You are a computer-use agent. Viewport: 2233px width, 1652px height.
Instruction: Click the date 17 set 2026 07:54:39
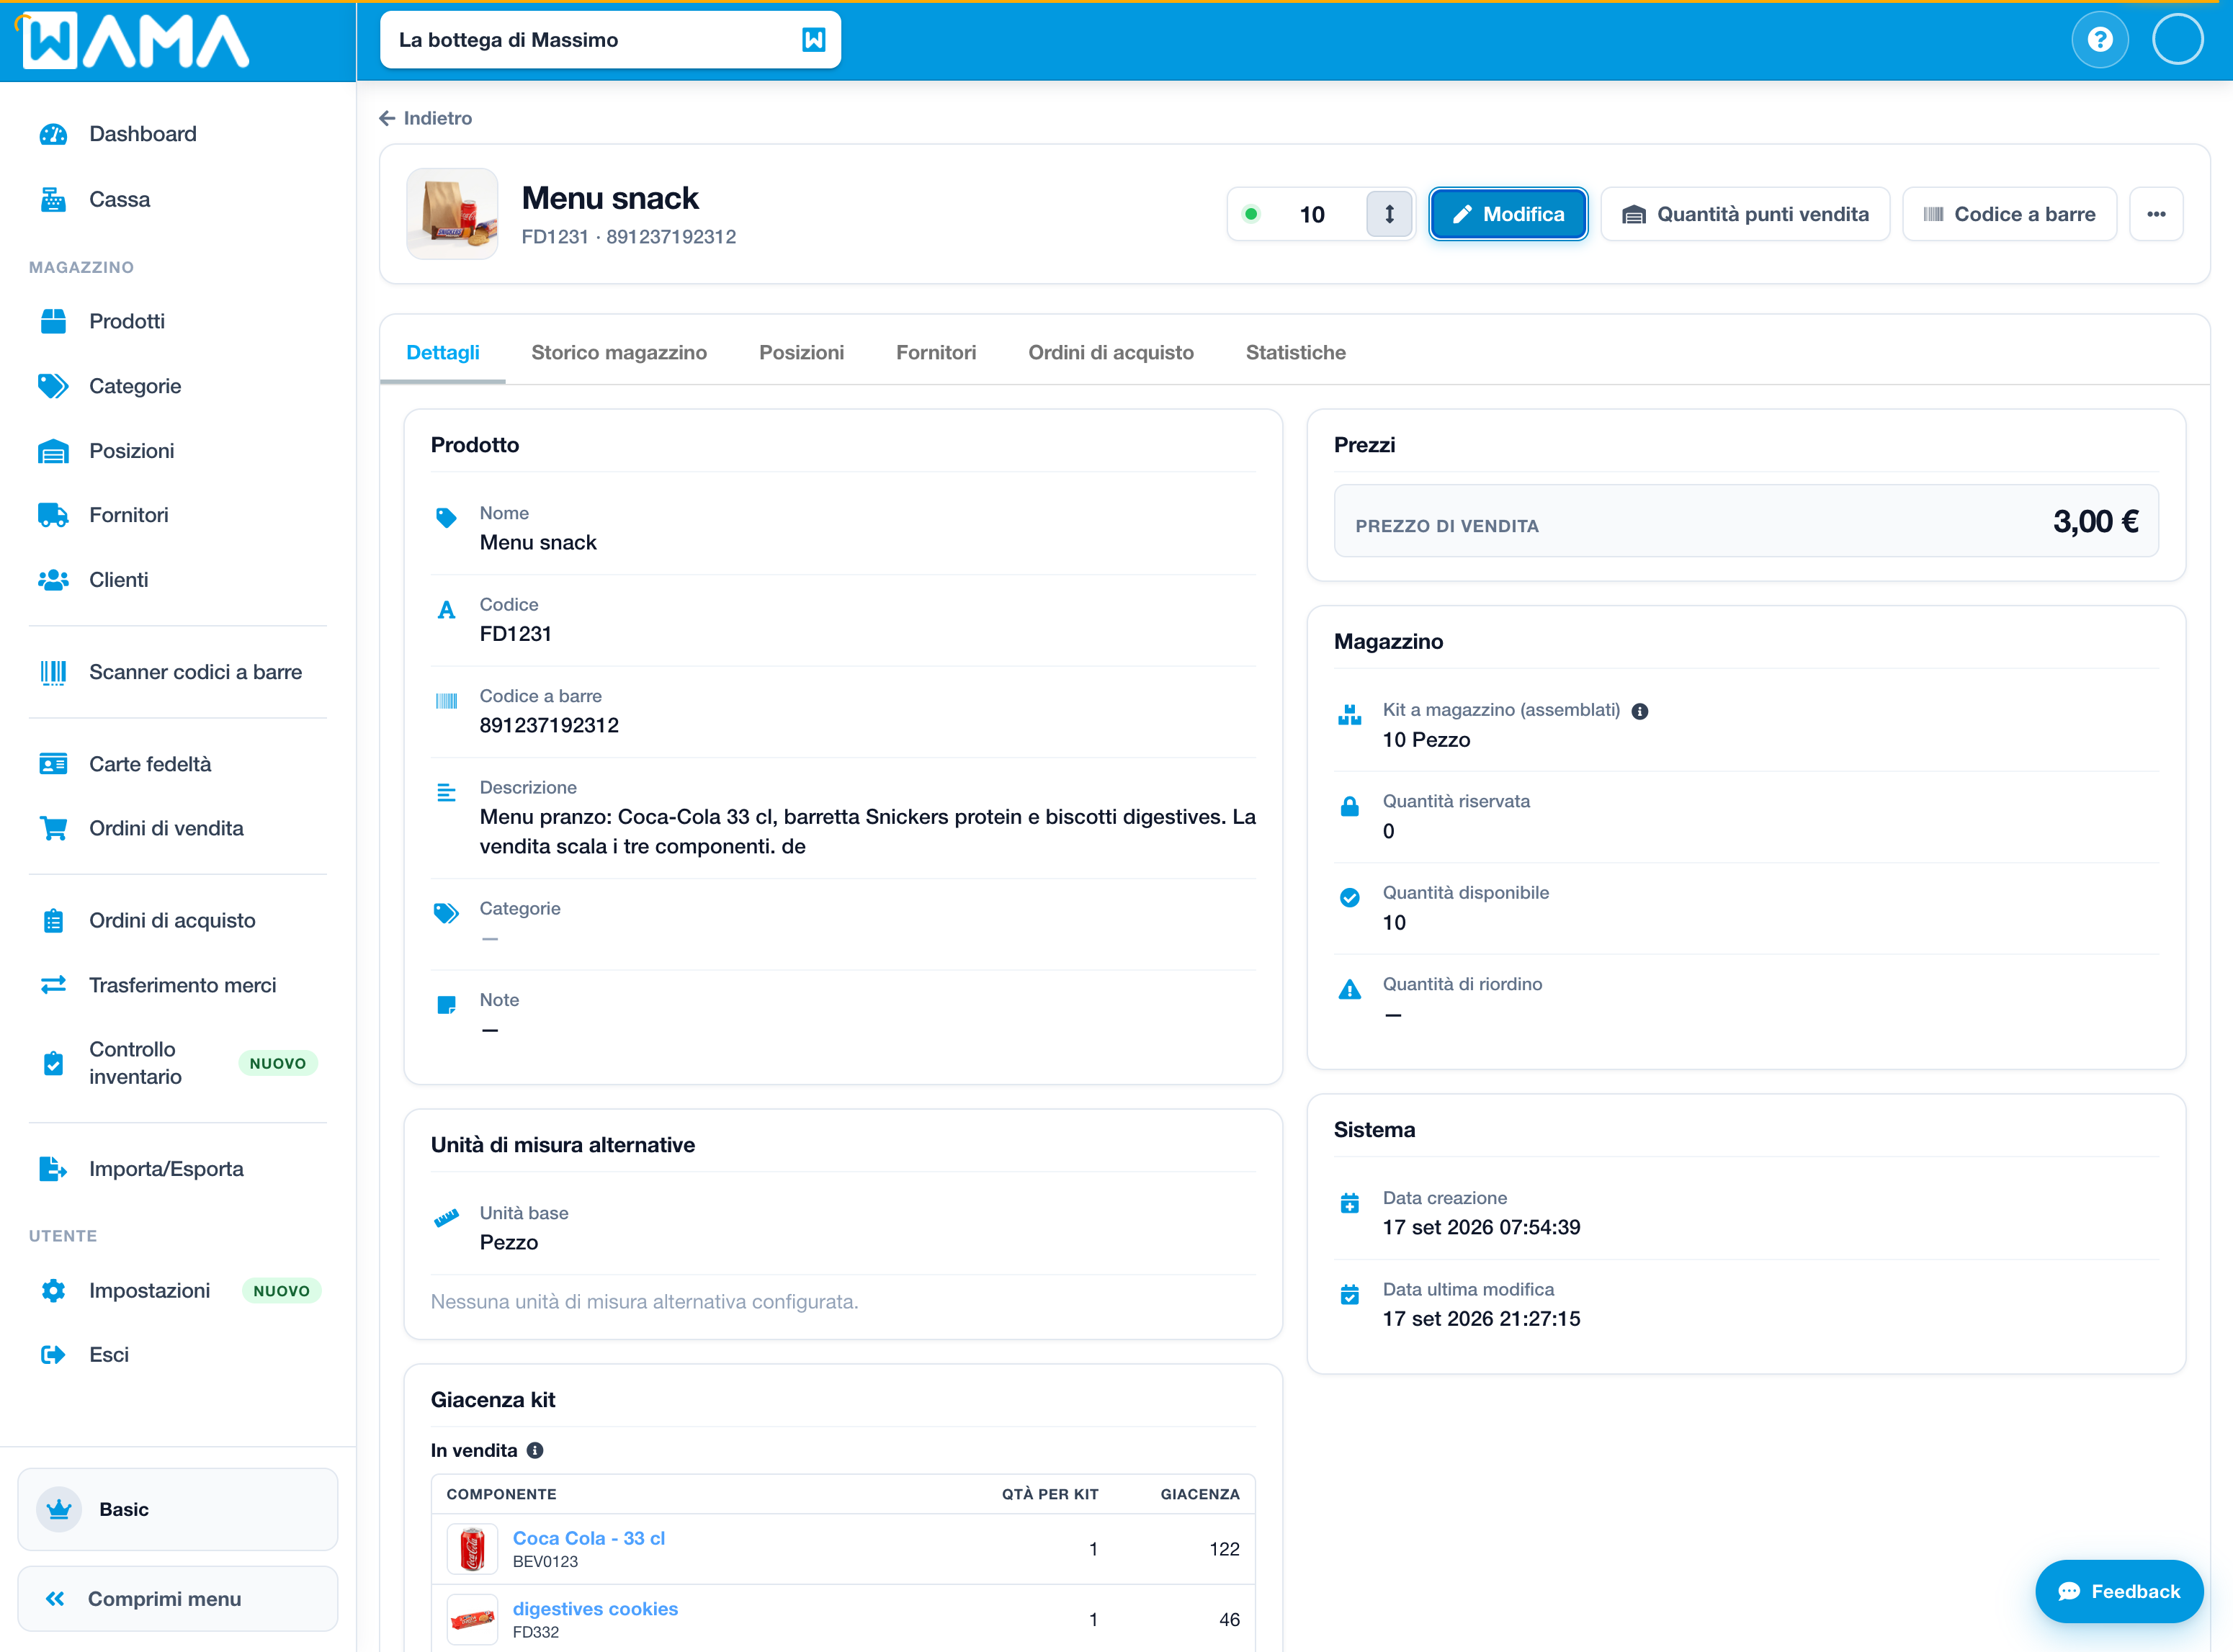(1481, 1228)
